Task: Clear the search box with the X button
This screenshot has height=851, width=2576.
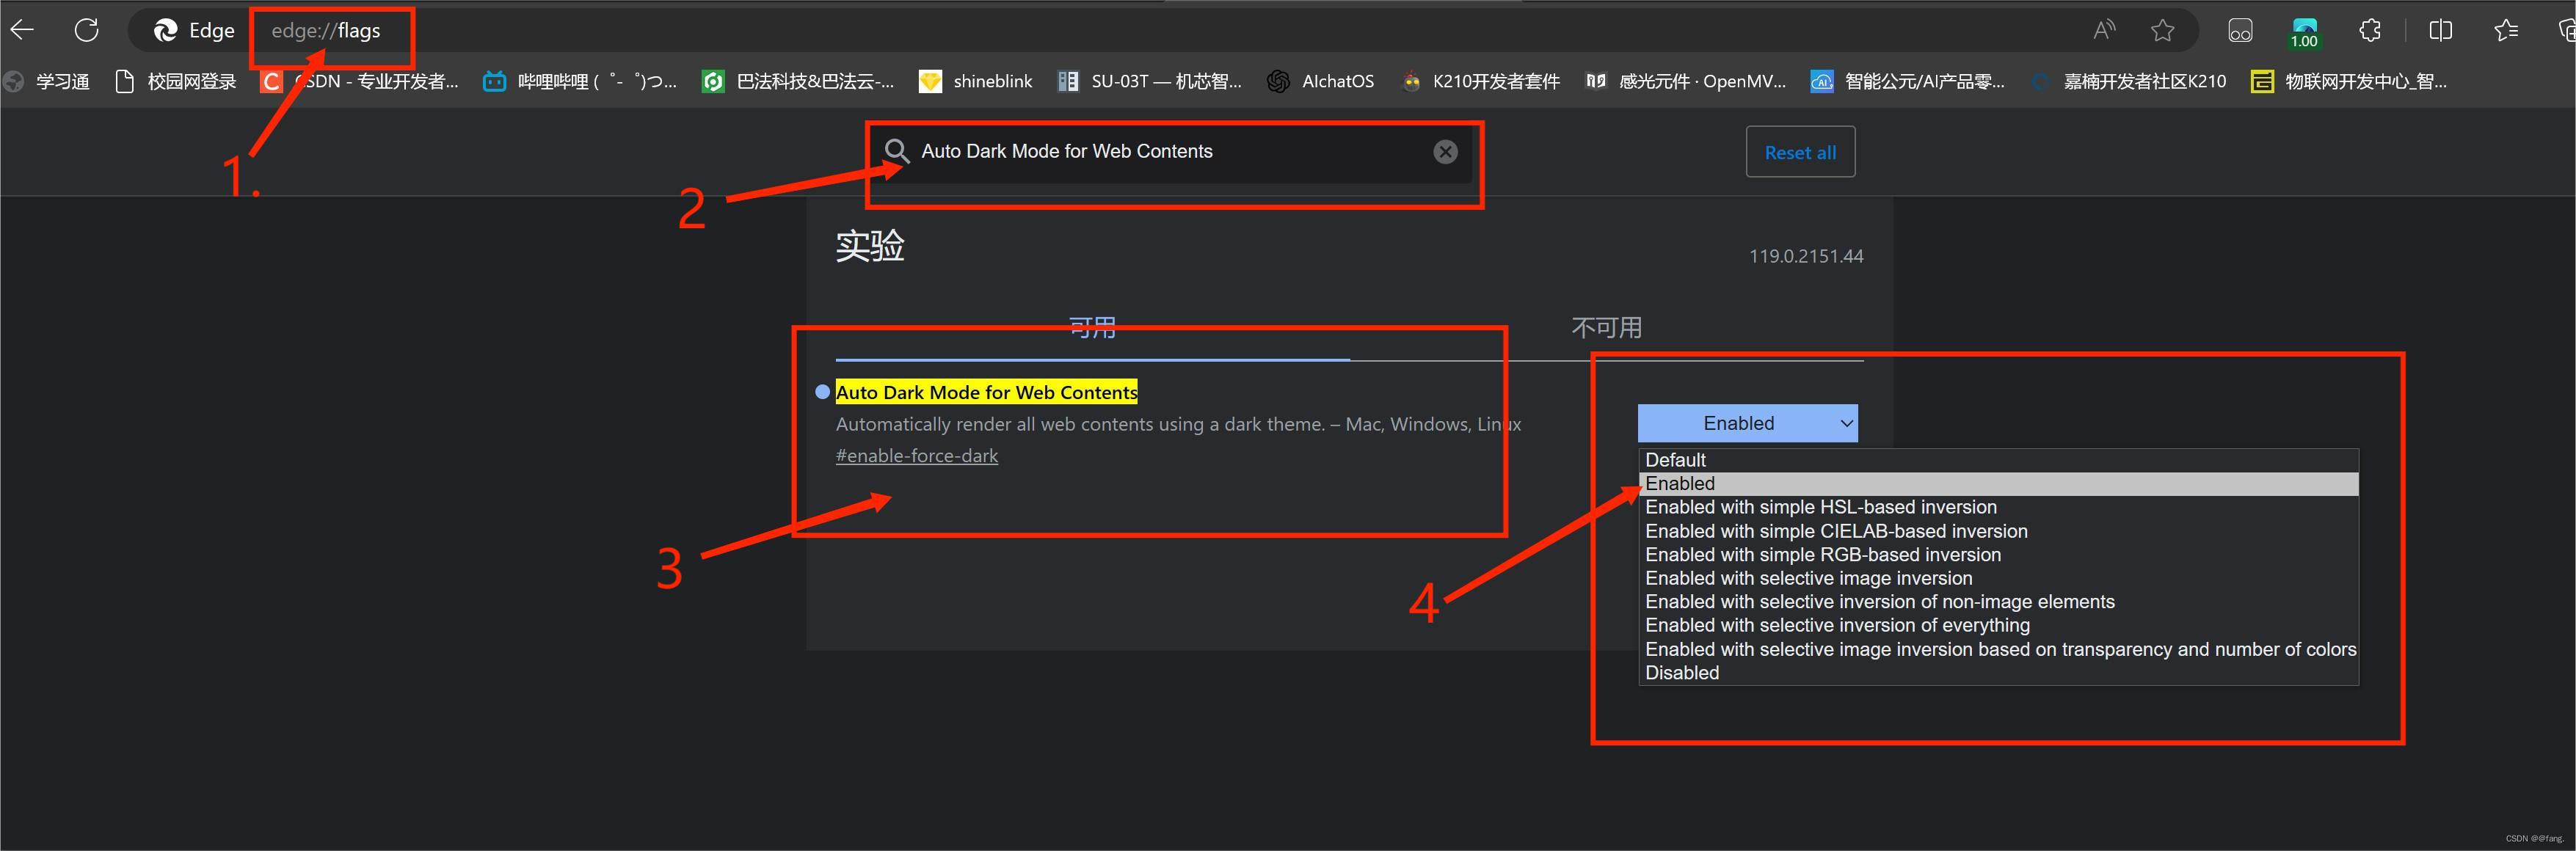Action: [1444, 151]
